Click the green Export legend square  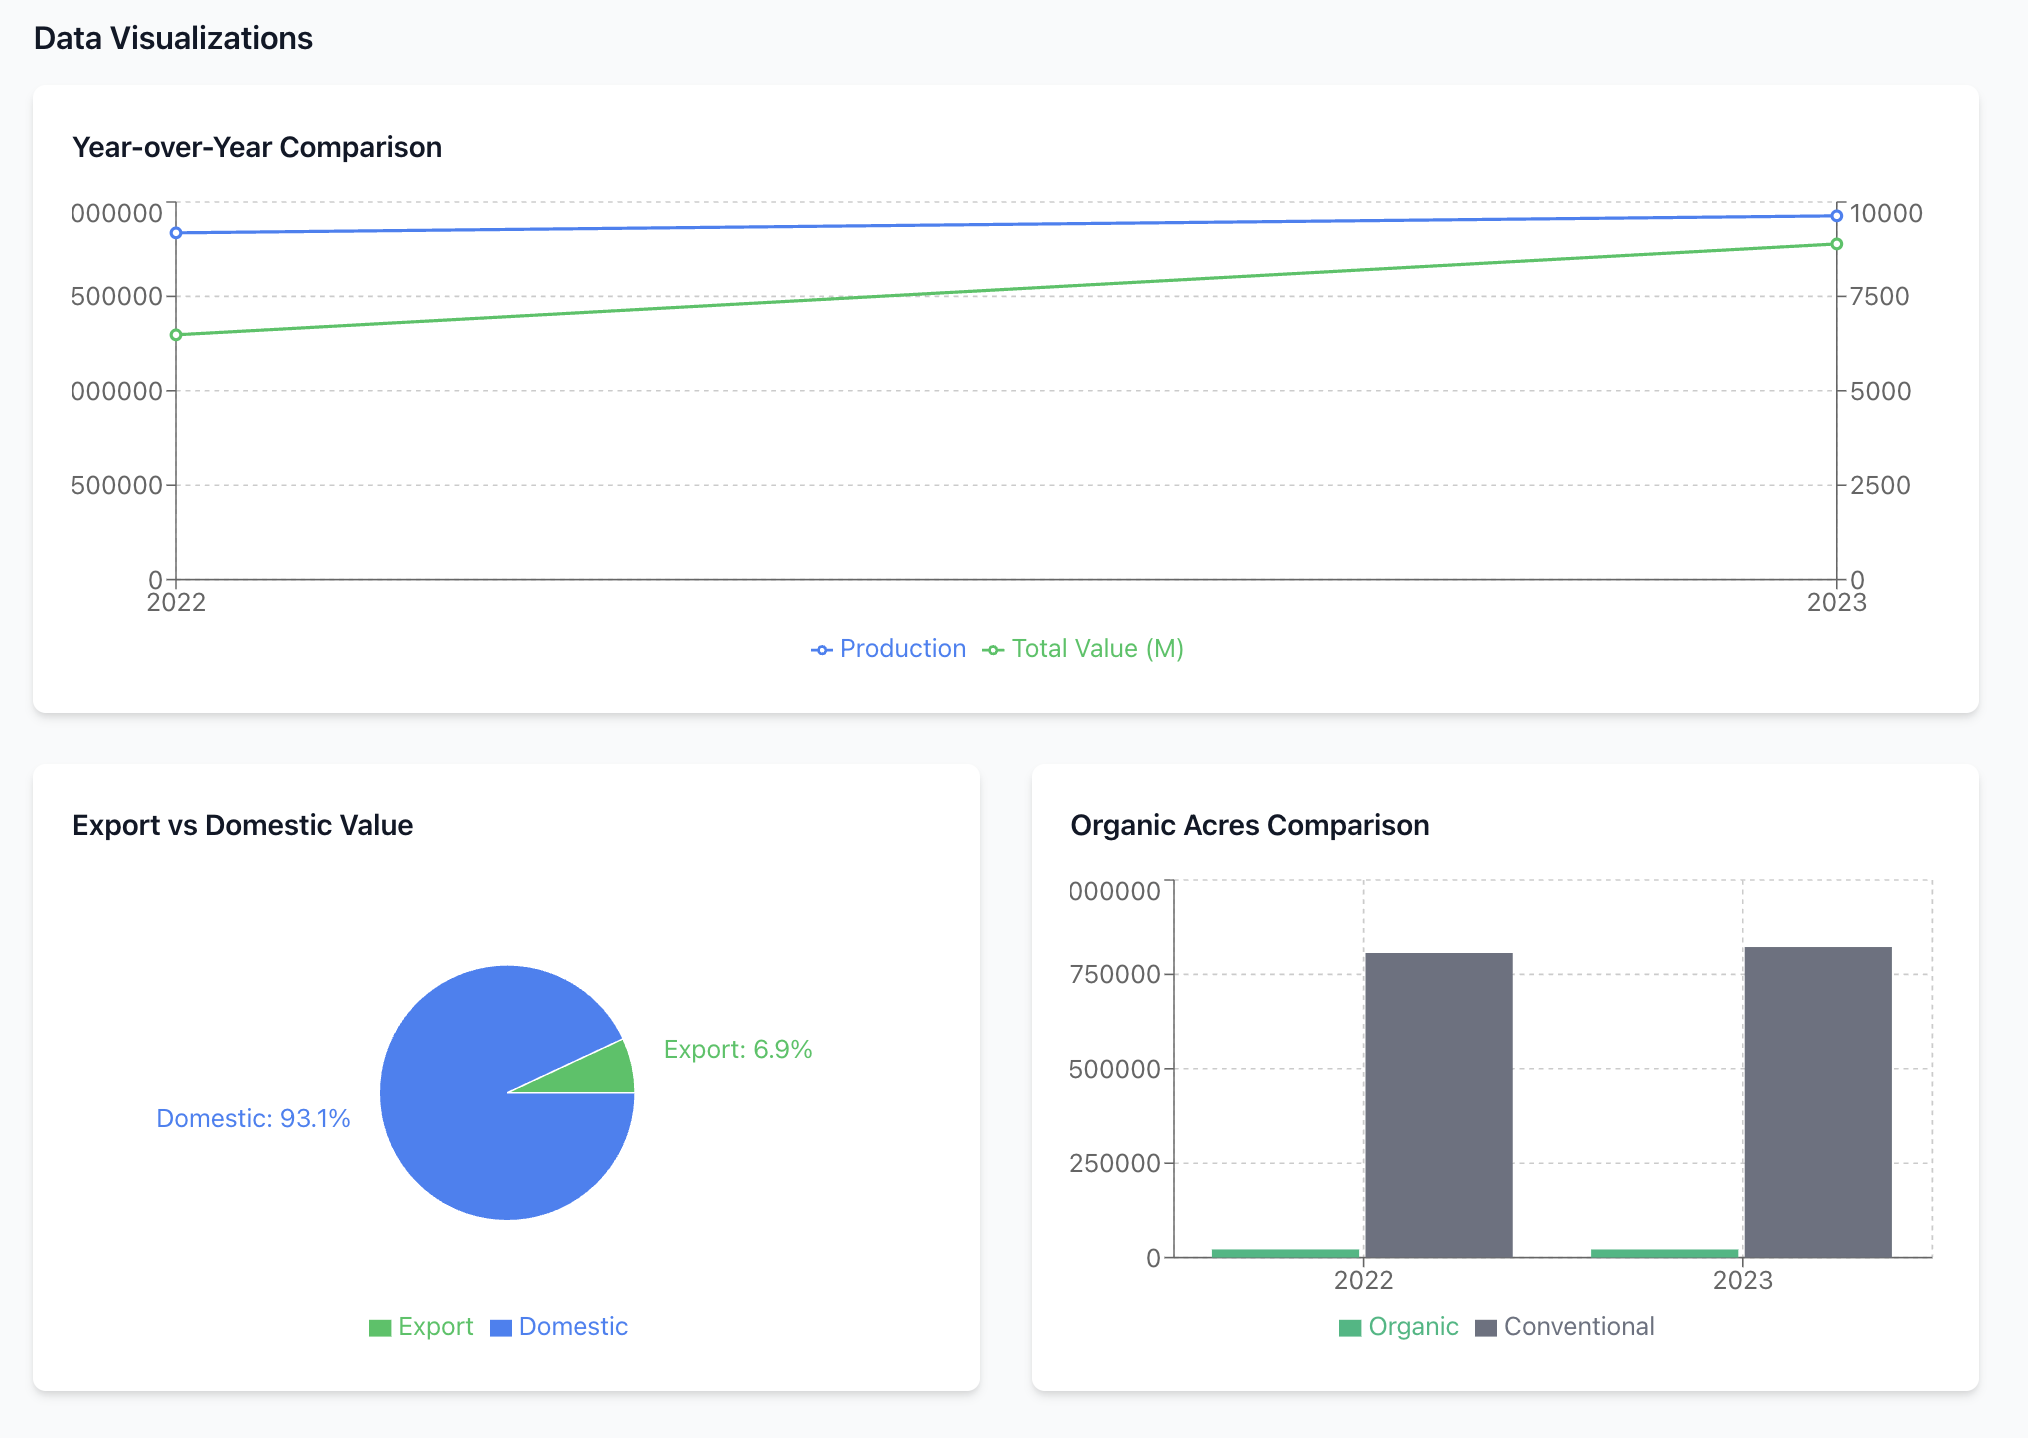click(x=380, y=1328)
